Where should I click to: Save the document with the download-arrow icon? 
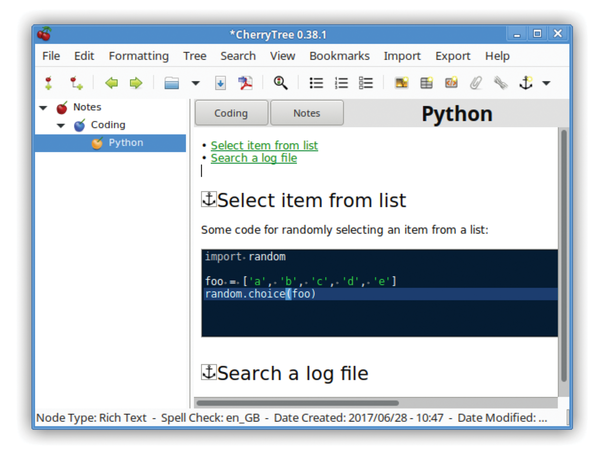coord(220,83)
